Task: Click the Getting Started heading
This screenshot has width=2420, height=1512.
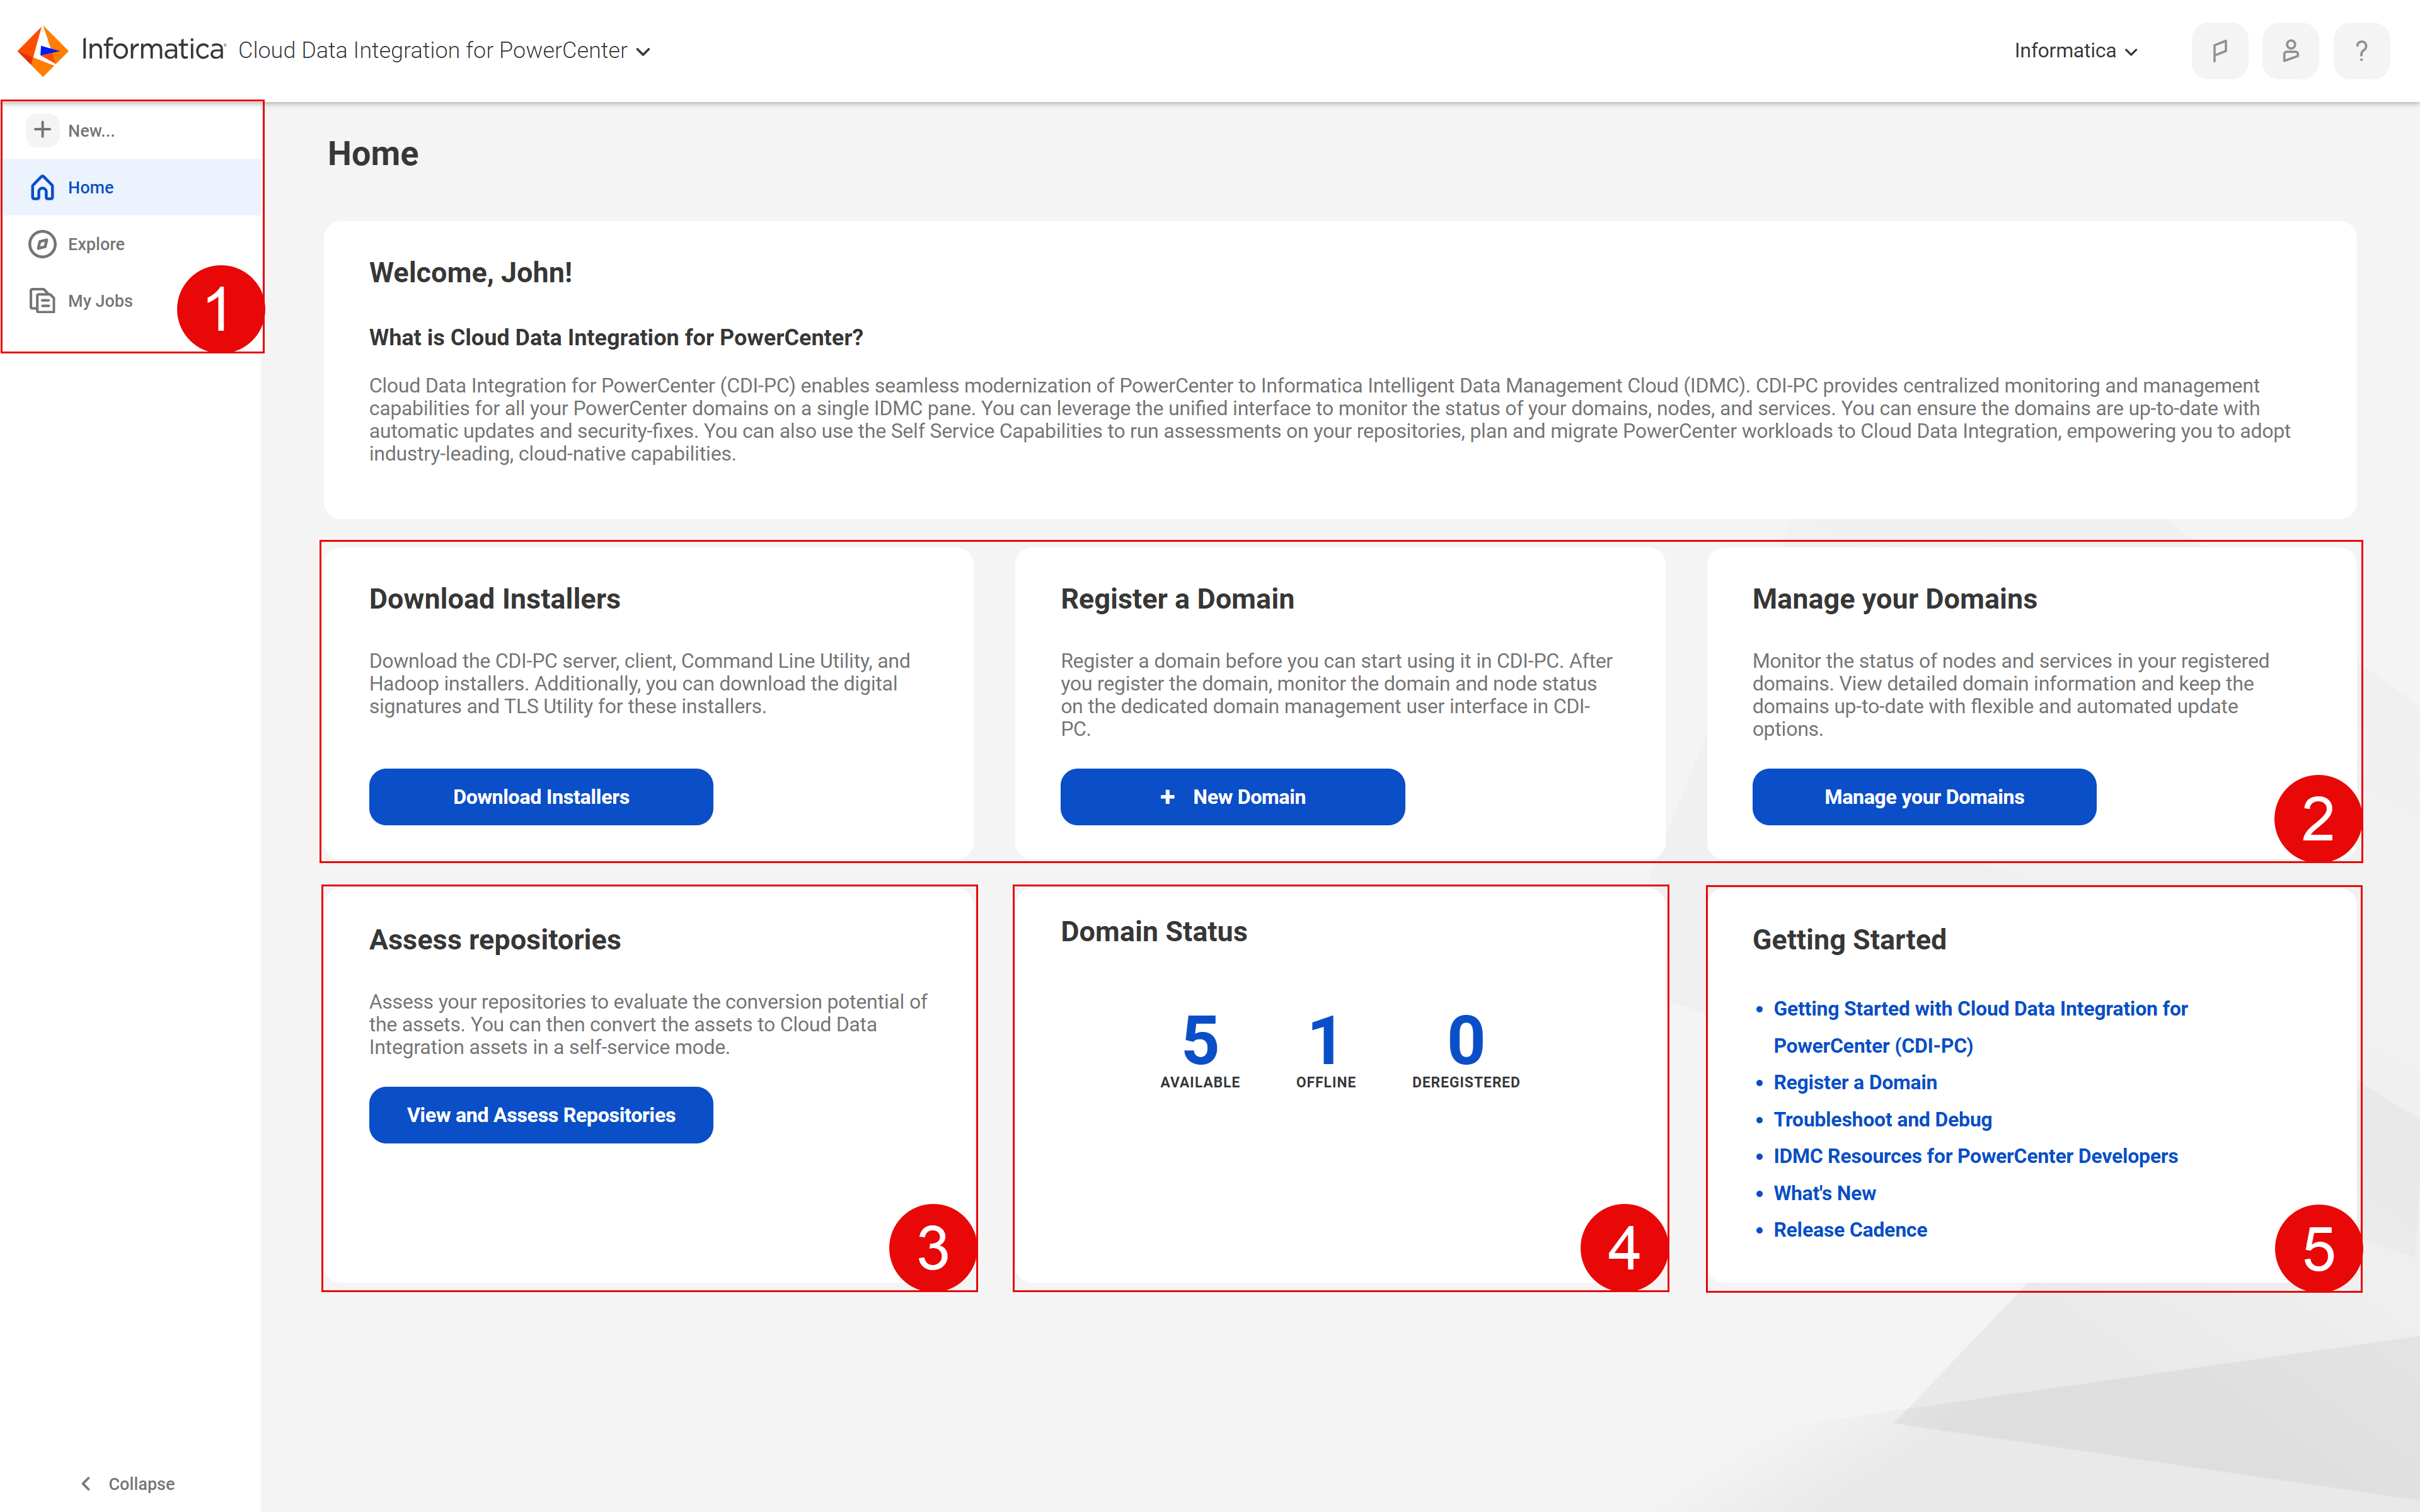Action: pyautogui.click(x=1849, y=940)
